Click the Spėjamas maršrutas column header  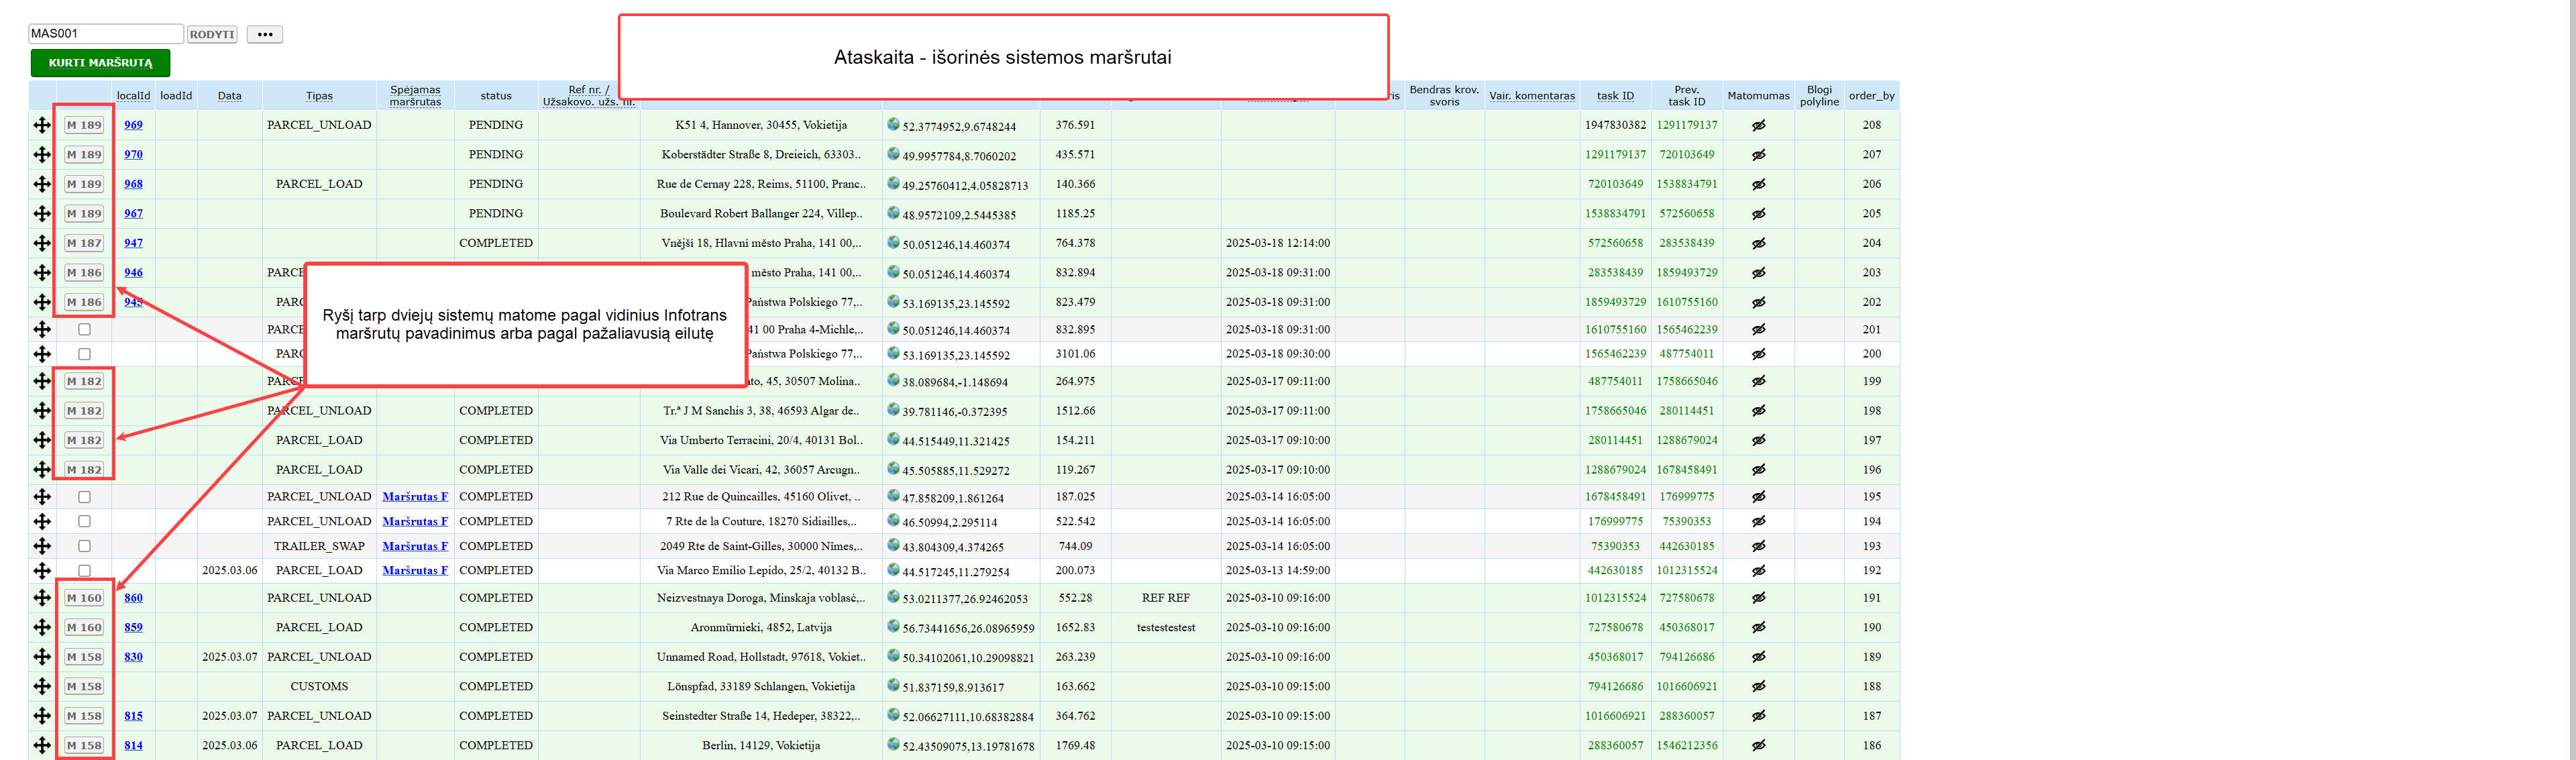(415, 96)
